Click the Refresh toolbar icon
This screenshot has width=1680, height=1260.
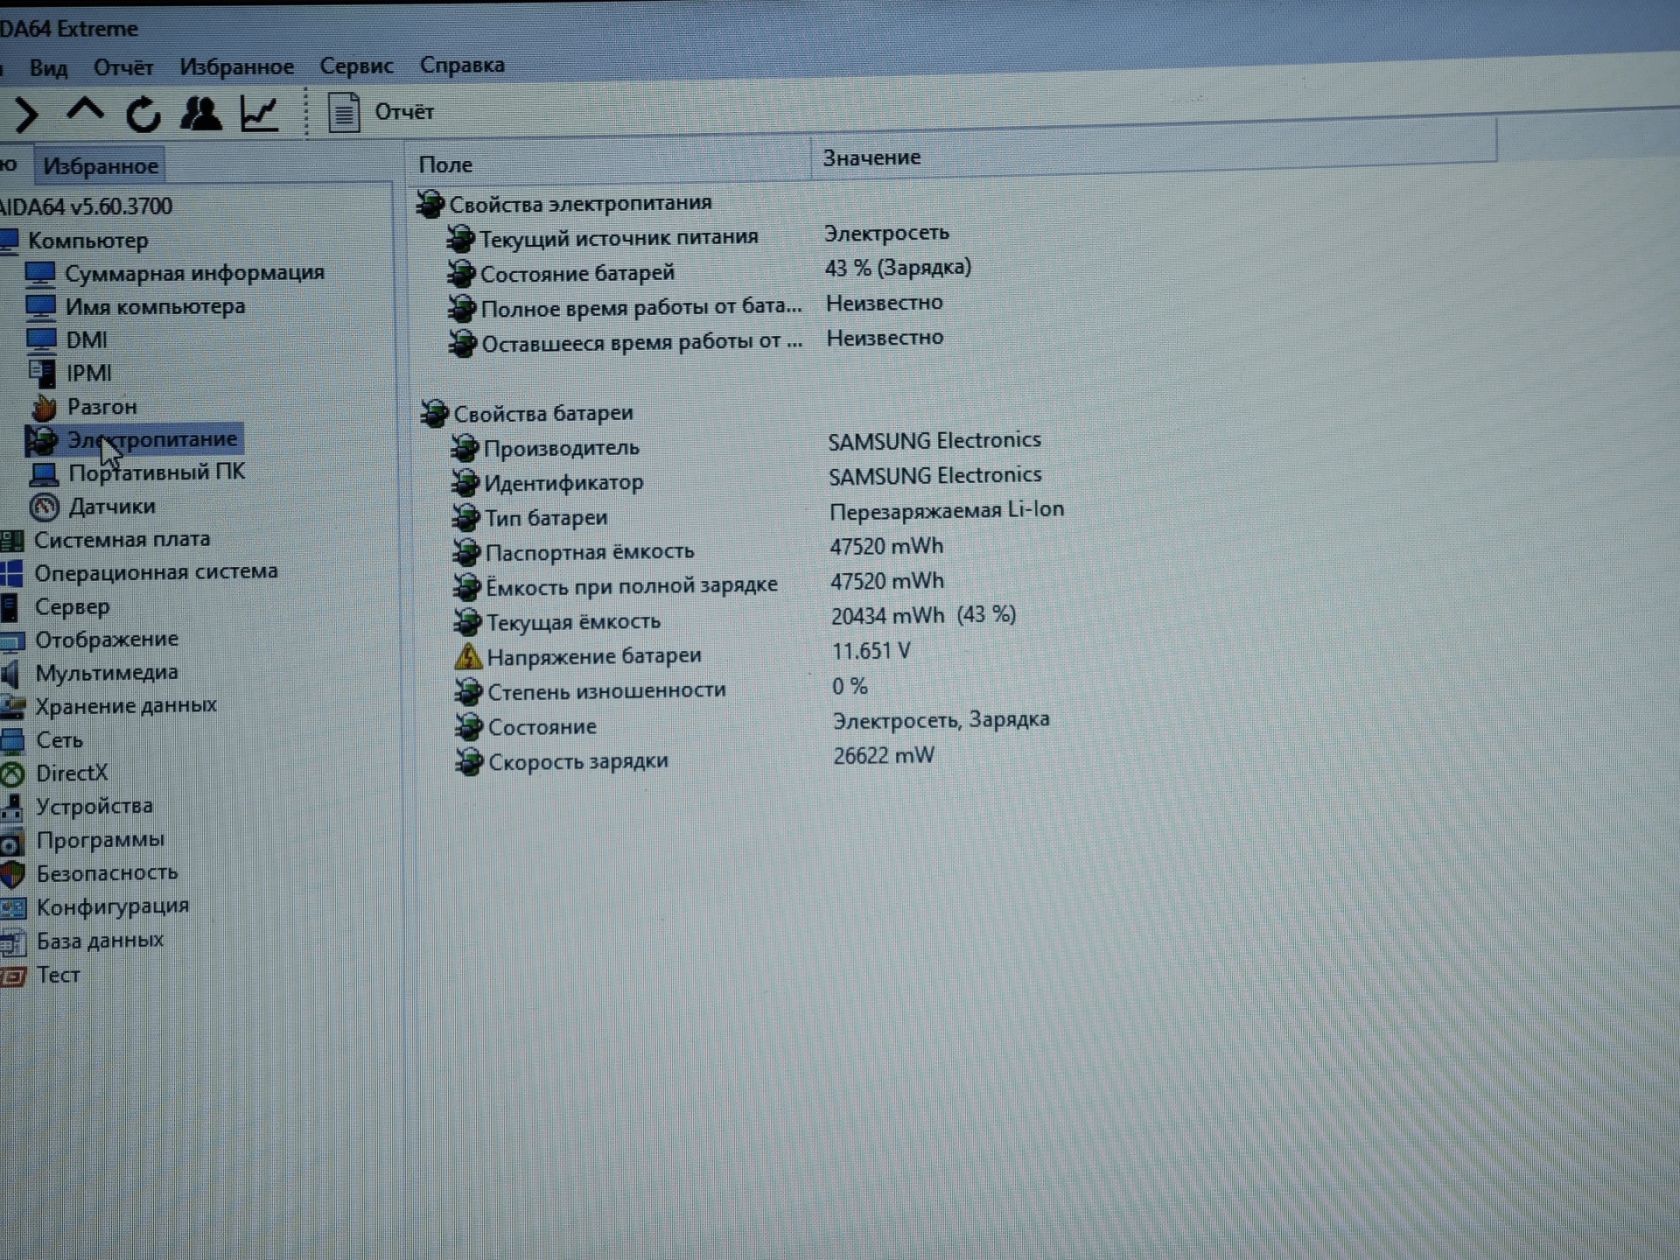tap(143, 114)
